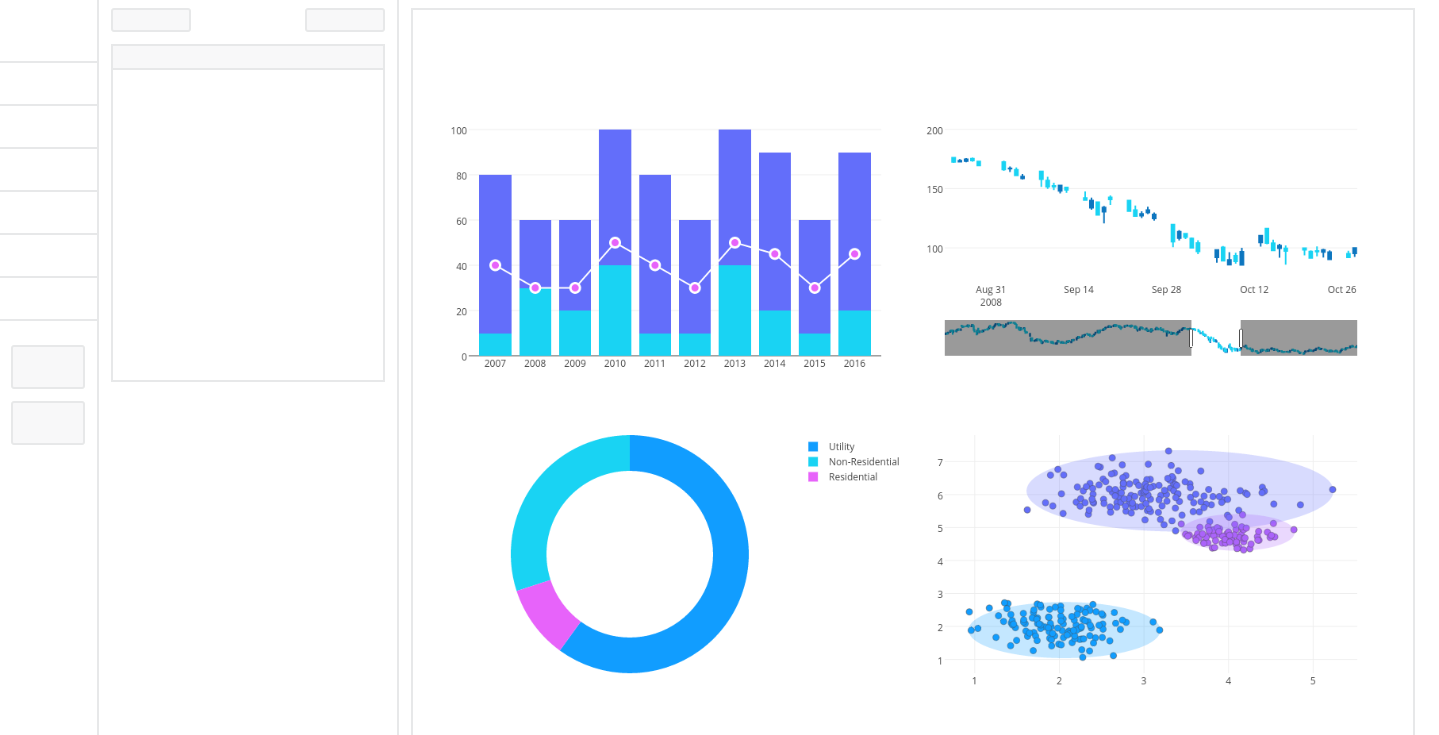The height and width of the screenshot is (735, 1439).
Task: Click the empty list header above the white panel
Action: click(x=247, y=56)
